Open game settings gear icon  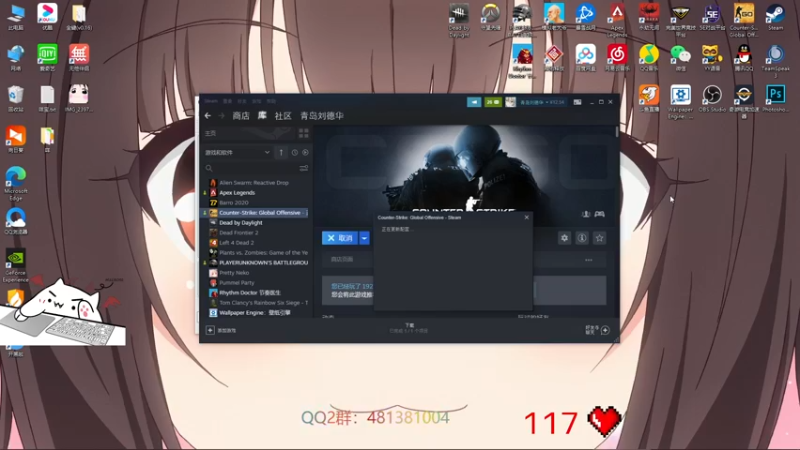pos(564,238)
